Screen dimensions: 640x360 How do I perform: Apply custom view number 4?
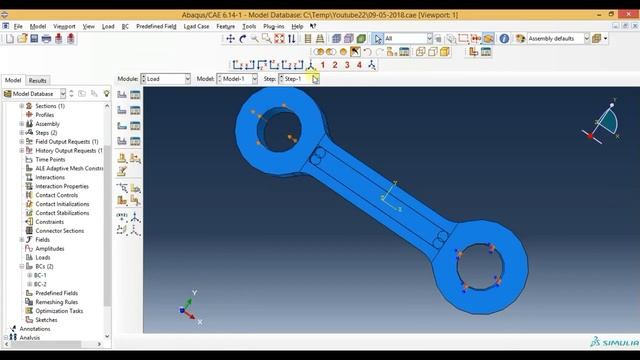(360, 65)
